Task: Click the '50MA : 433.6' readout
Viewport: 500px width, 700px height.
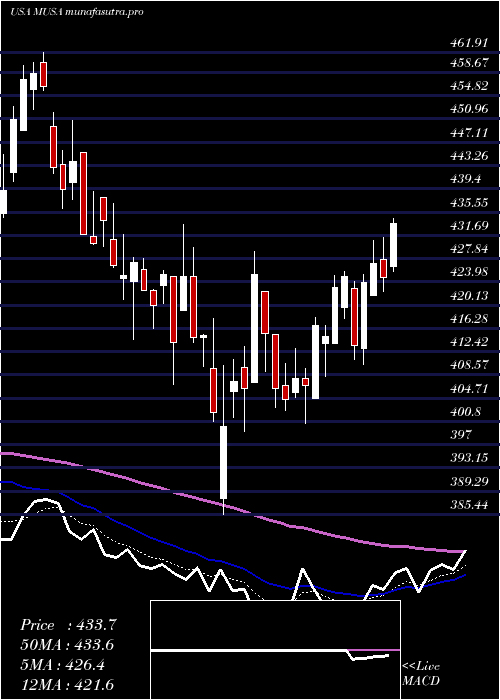Action: 67,645
